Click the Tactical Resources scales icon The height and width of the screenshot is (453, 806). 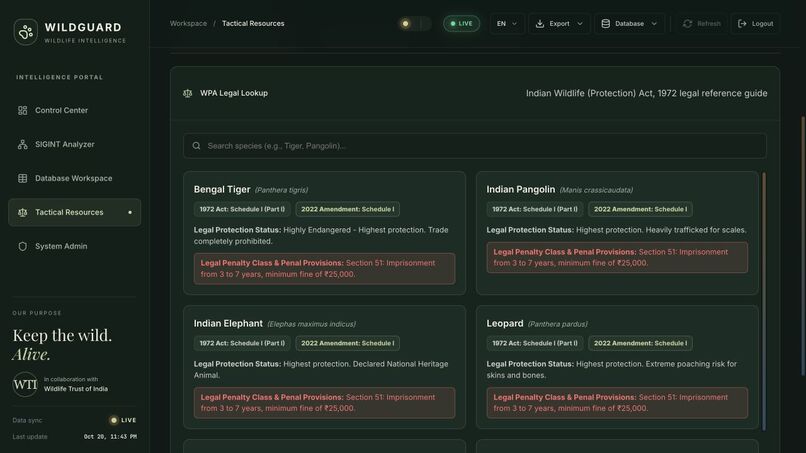(23, 212)
